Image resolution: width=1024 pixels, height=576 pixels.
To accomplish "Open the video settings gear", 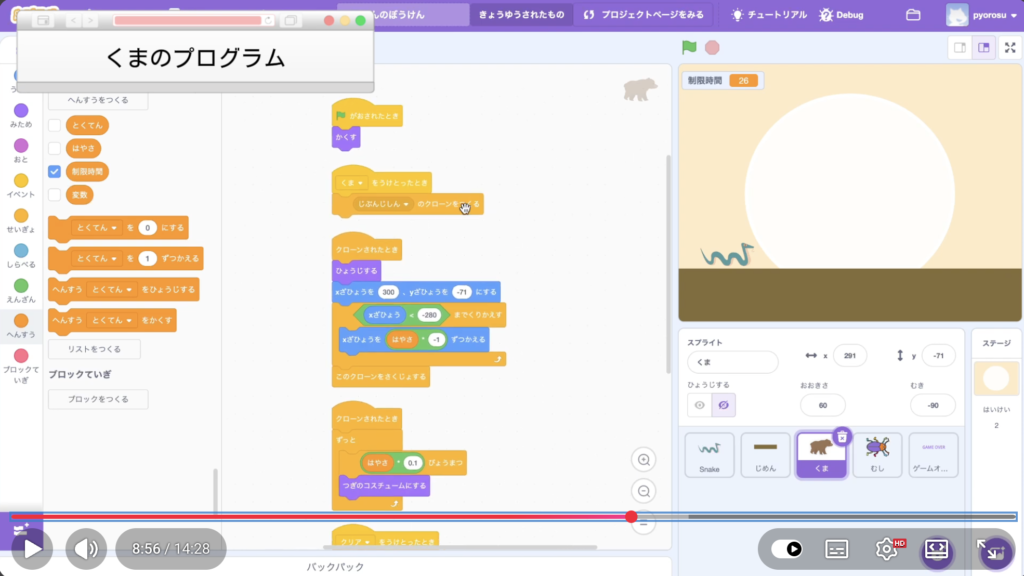I will (886, 549).
